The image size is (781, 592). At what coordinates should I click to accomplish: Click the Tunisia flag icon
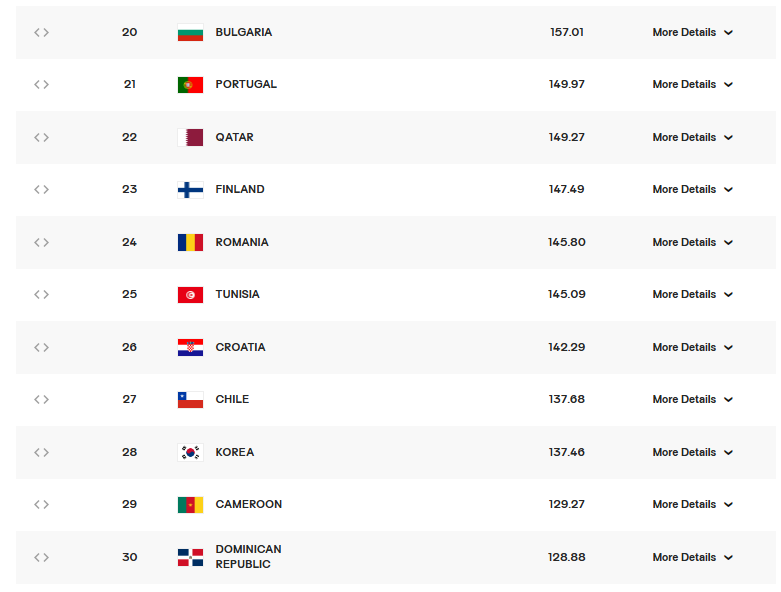tap(190, 295)
